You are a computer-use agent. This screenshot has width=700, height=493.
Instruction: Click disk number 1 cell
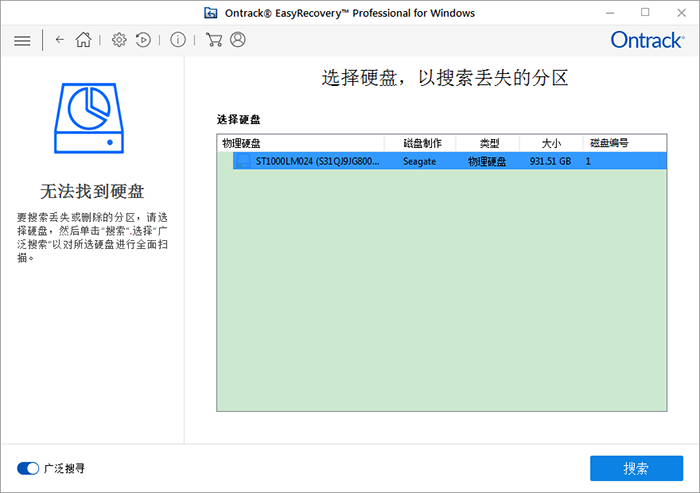coord(588,161)
